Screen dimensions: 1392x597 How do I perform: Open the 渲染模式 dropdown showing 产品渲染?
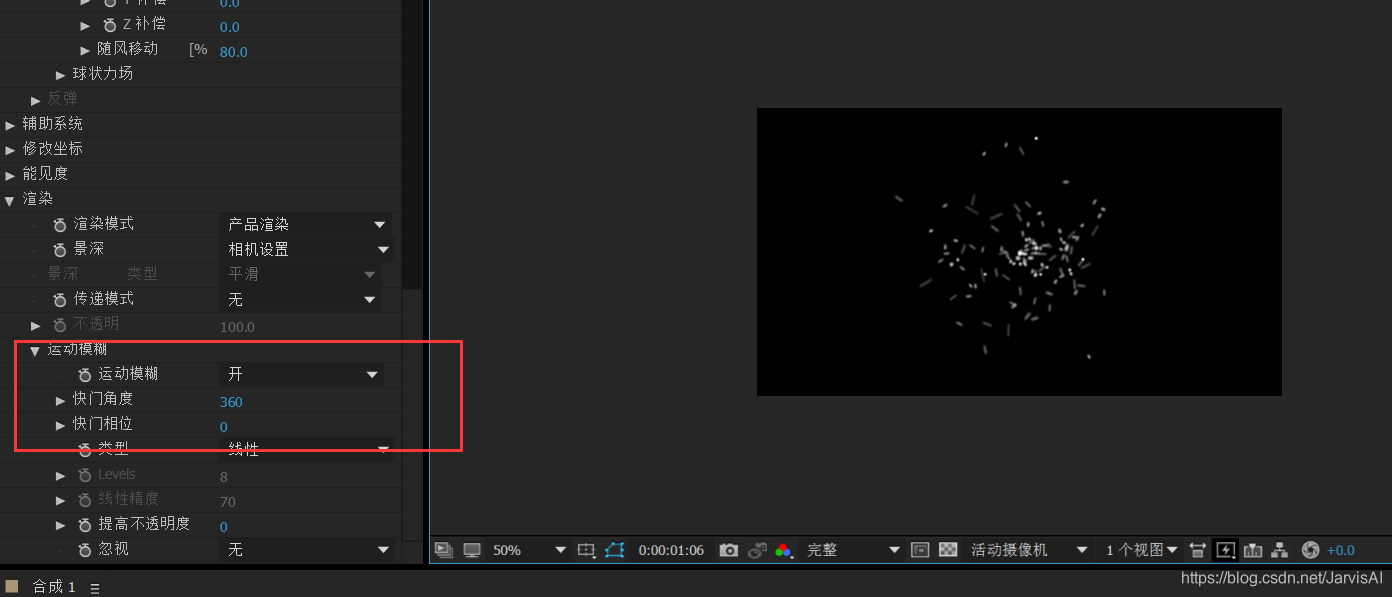pyautogui.click(x=306, y=224)
